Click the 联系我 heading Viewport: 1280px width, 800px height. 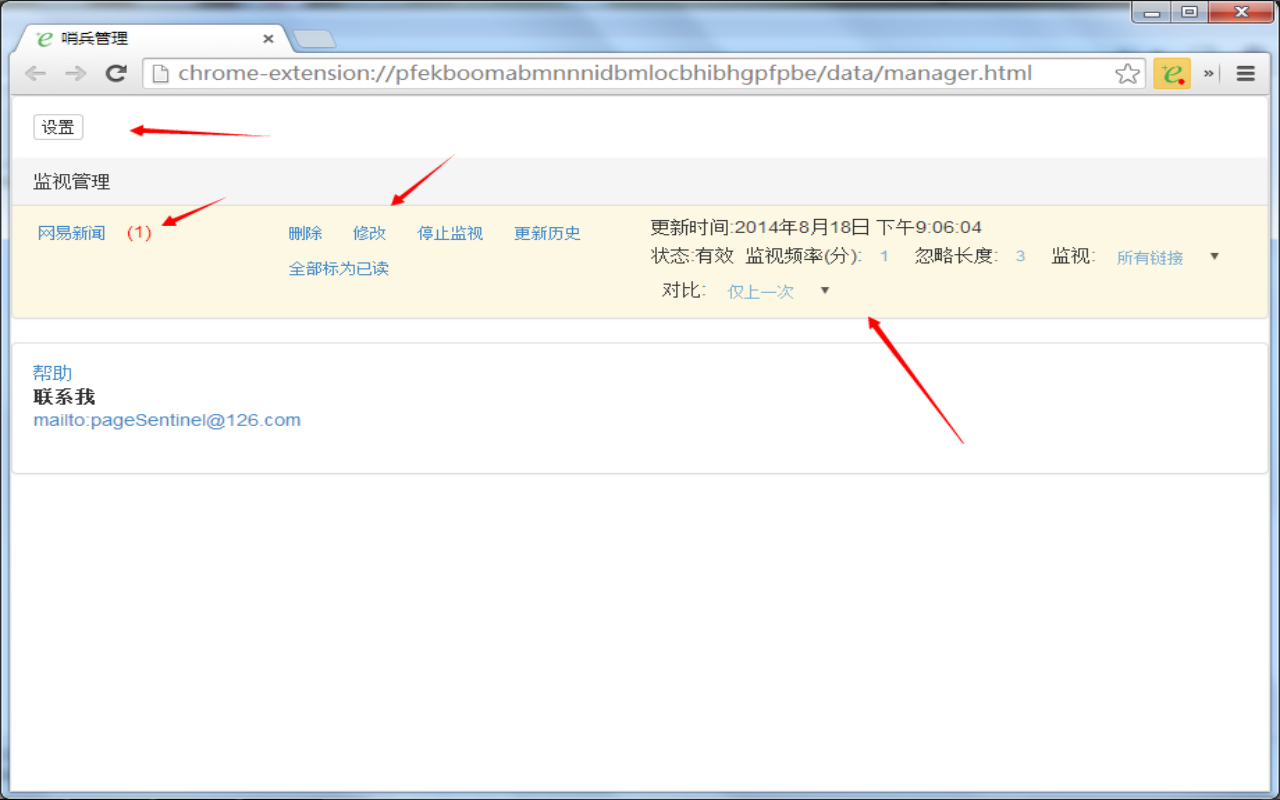(64, 397)
